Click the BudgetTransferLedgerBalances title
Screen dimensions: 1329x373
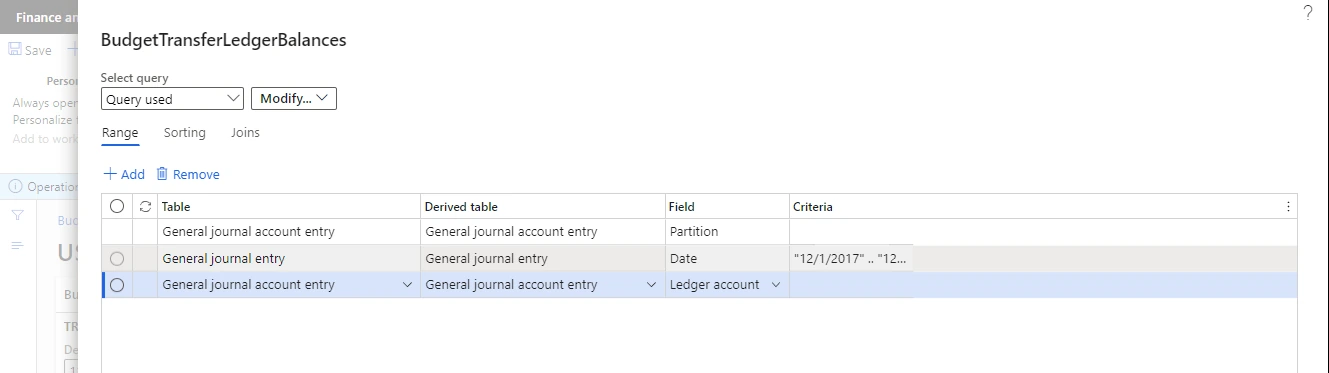224,41
